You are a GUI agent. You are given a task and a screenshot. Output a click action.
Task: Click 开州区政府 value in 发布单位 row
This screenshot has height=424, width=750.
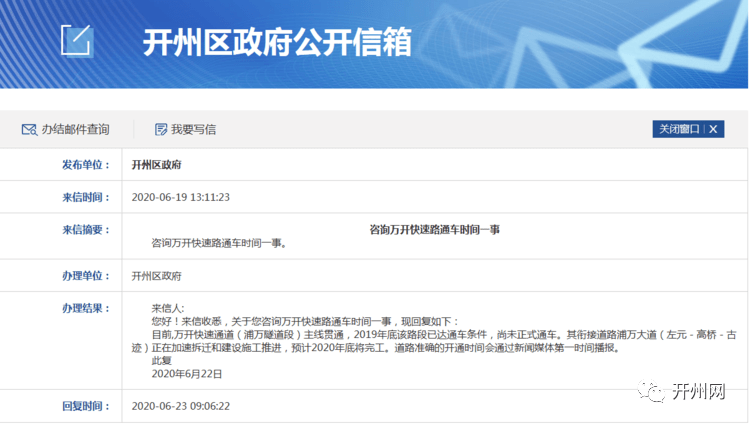156,164
